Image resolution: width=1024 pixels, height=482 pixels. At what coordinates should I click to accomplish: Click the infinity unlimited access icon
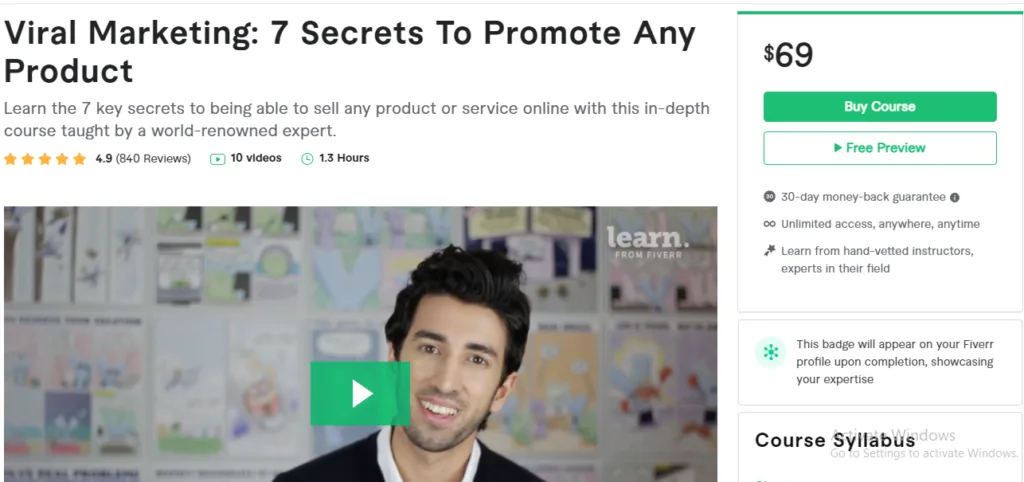coord(769,224)
